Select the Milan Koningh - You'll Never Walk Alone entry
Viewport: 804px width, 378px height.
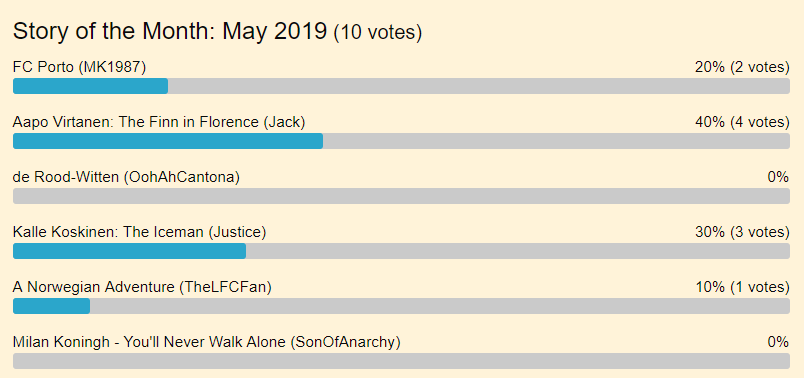pos(207,342)
